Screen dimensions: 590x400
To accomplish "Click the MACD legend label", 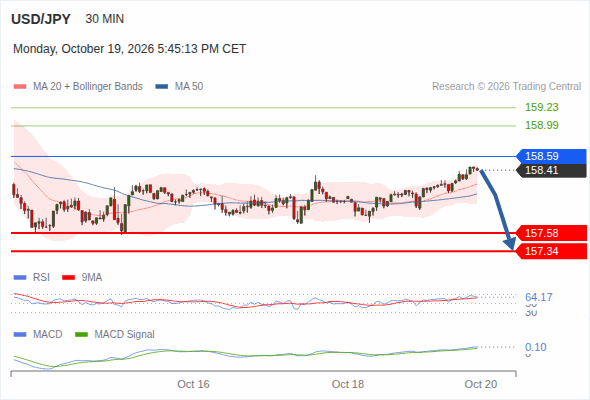I will 47,335.
